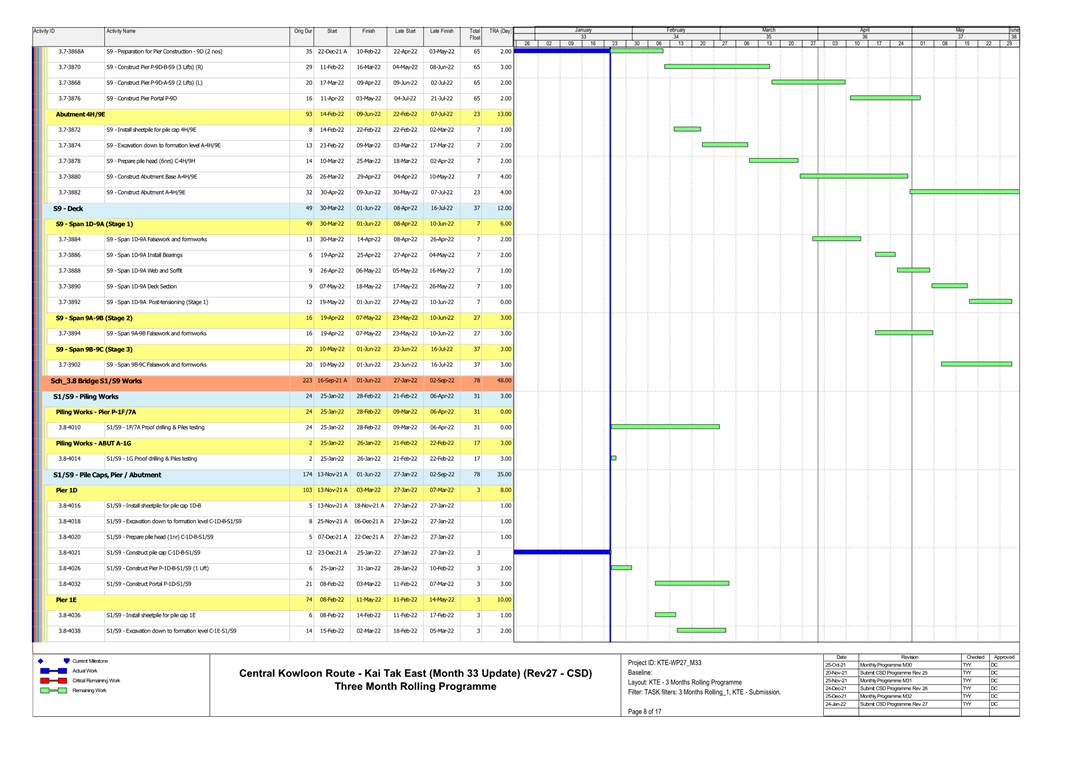Click the Actual Work bar symbol in legend
This screenshot has width=1081, height=763.
pos(47,671)
